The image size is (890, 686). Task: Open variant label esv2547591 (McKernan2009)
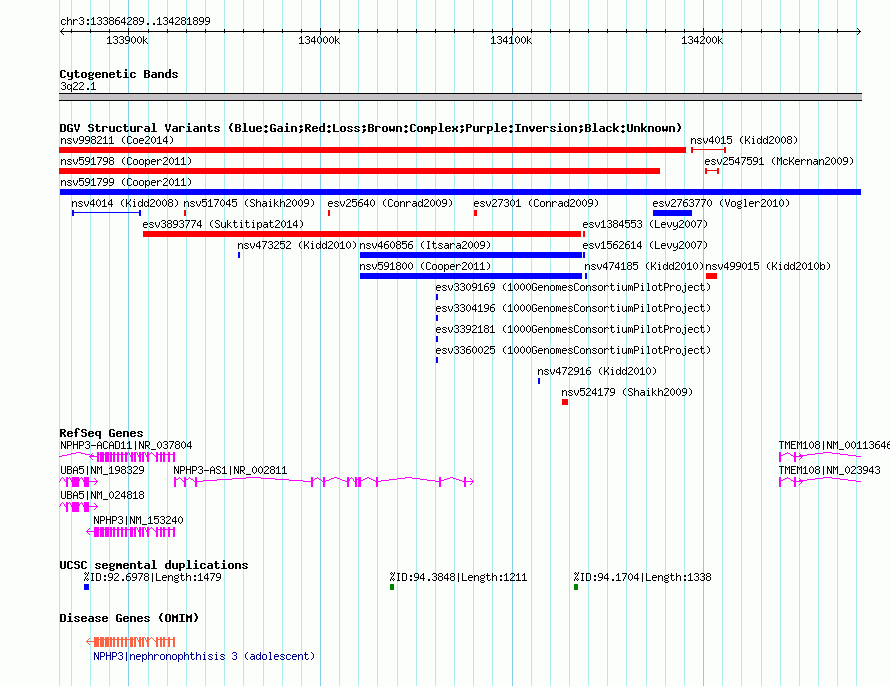tap(779, 161)
